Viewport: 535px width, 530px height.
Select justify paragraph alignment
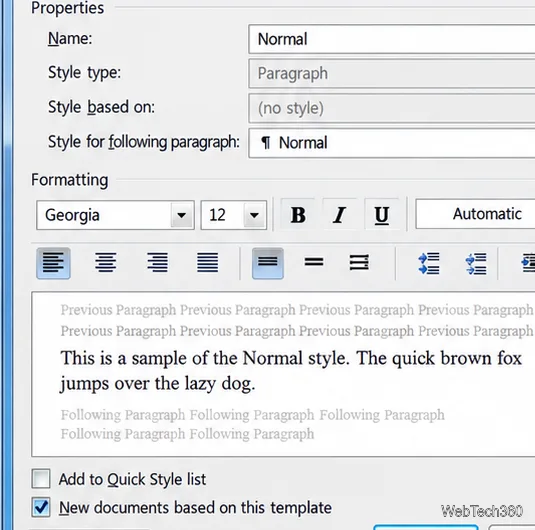(x=207, y=263)
